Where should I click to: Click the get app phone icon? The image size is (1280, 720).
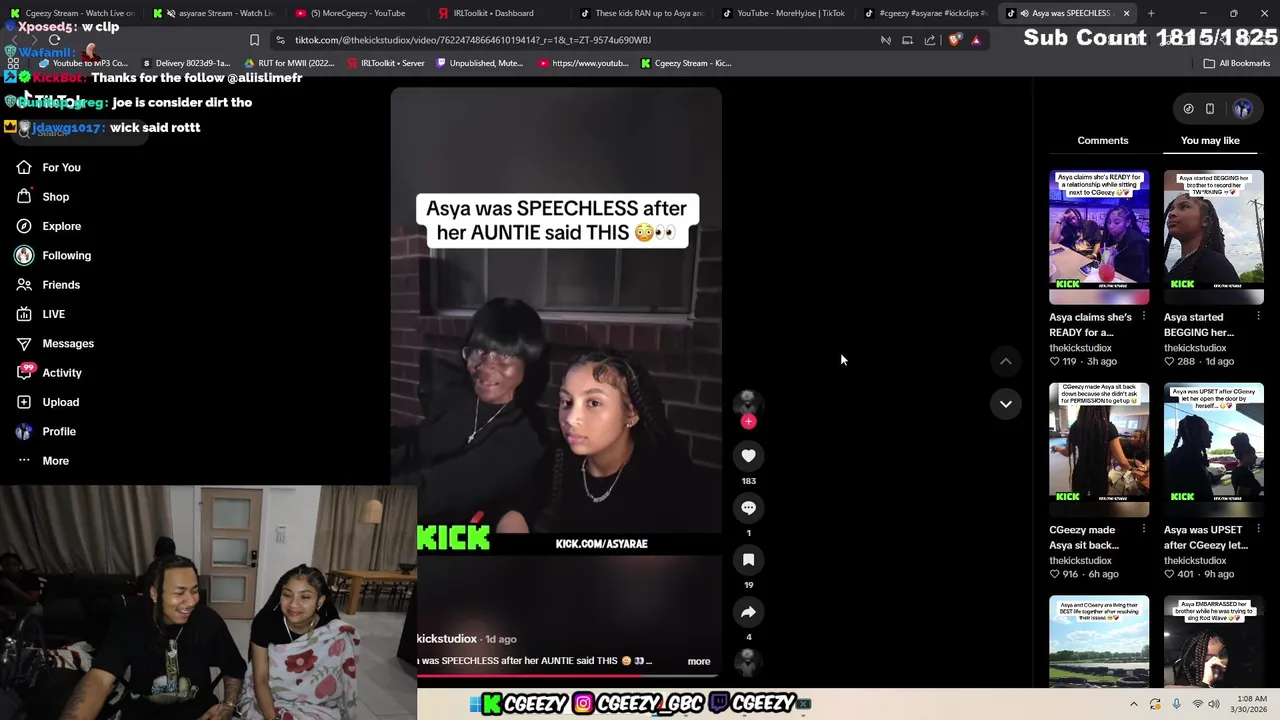[1209, 109]
